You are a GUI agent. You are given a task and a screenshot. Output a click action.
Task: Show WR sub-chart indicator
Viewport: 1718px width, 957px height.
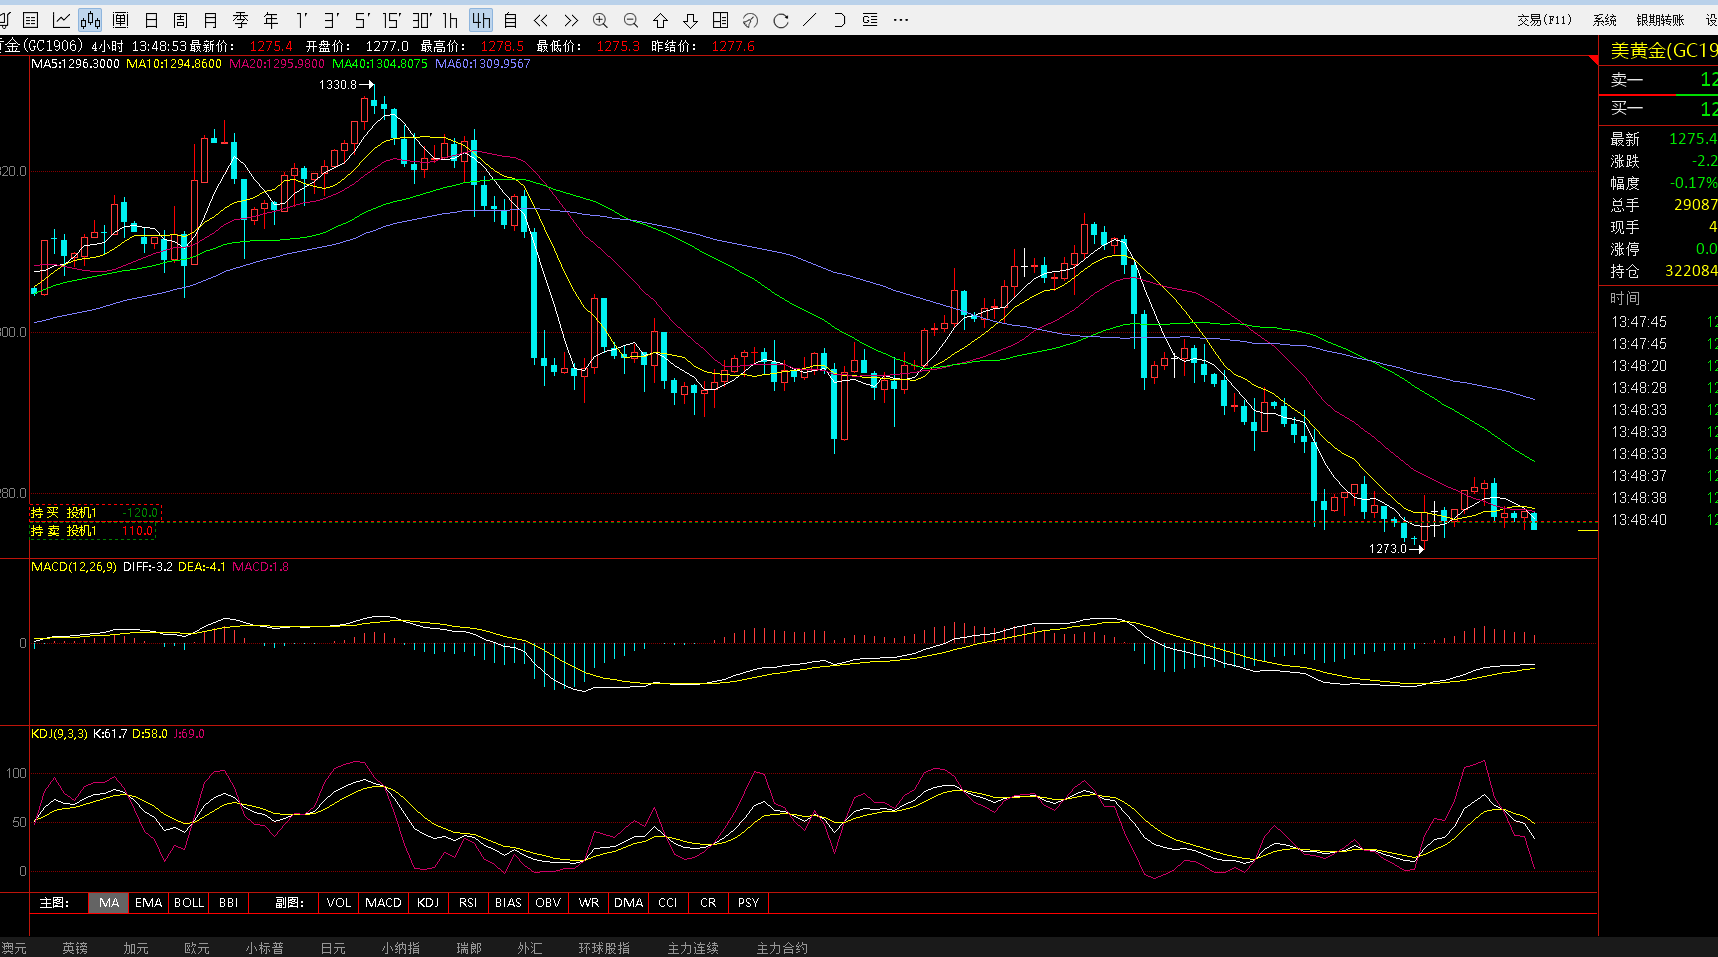pyautogui.click(x=589, y=903)
